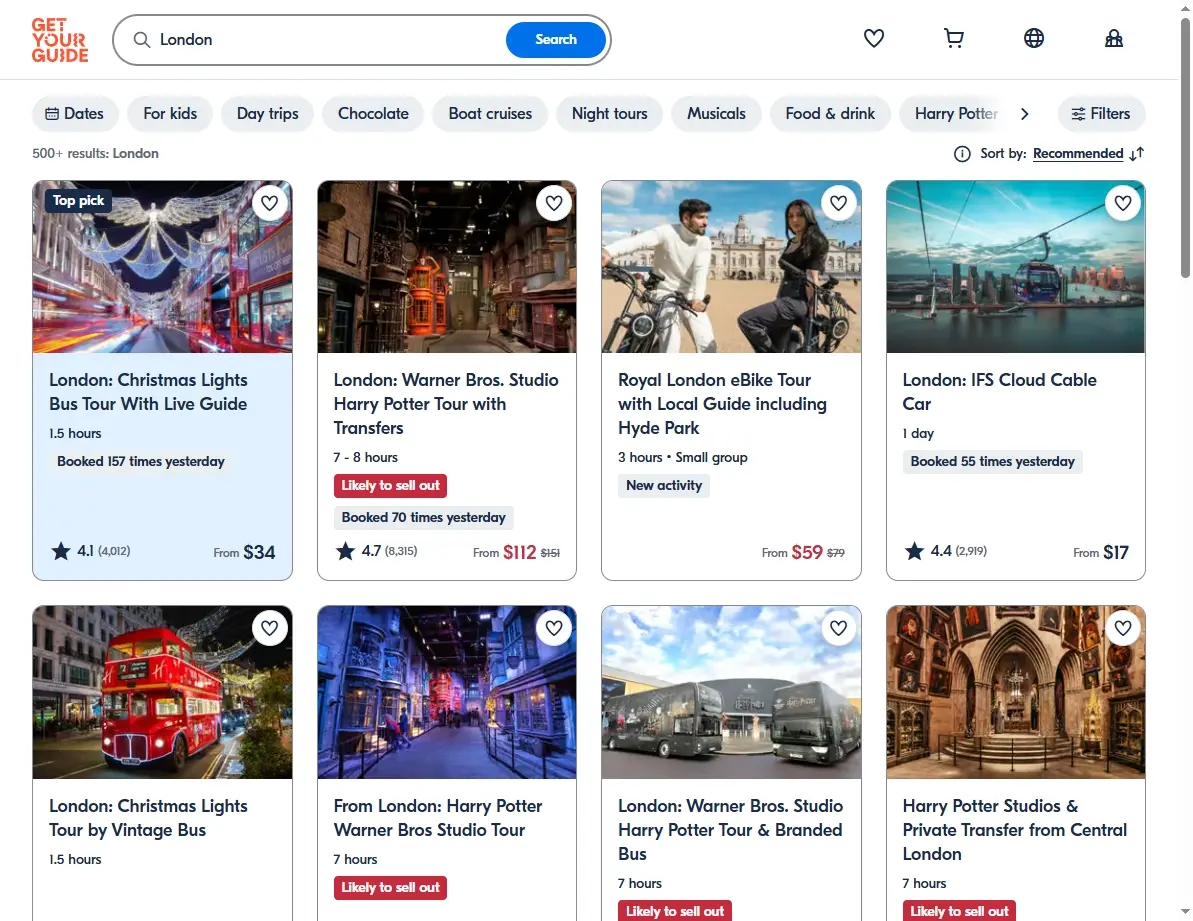
Task: Click the $59 discounted price
Action: (806, 552)
